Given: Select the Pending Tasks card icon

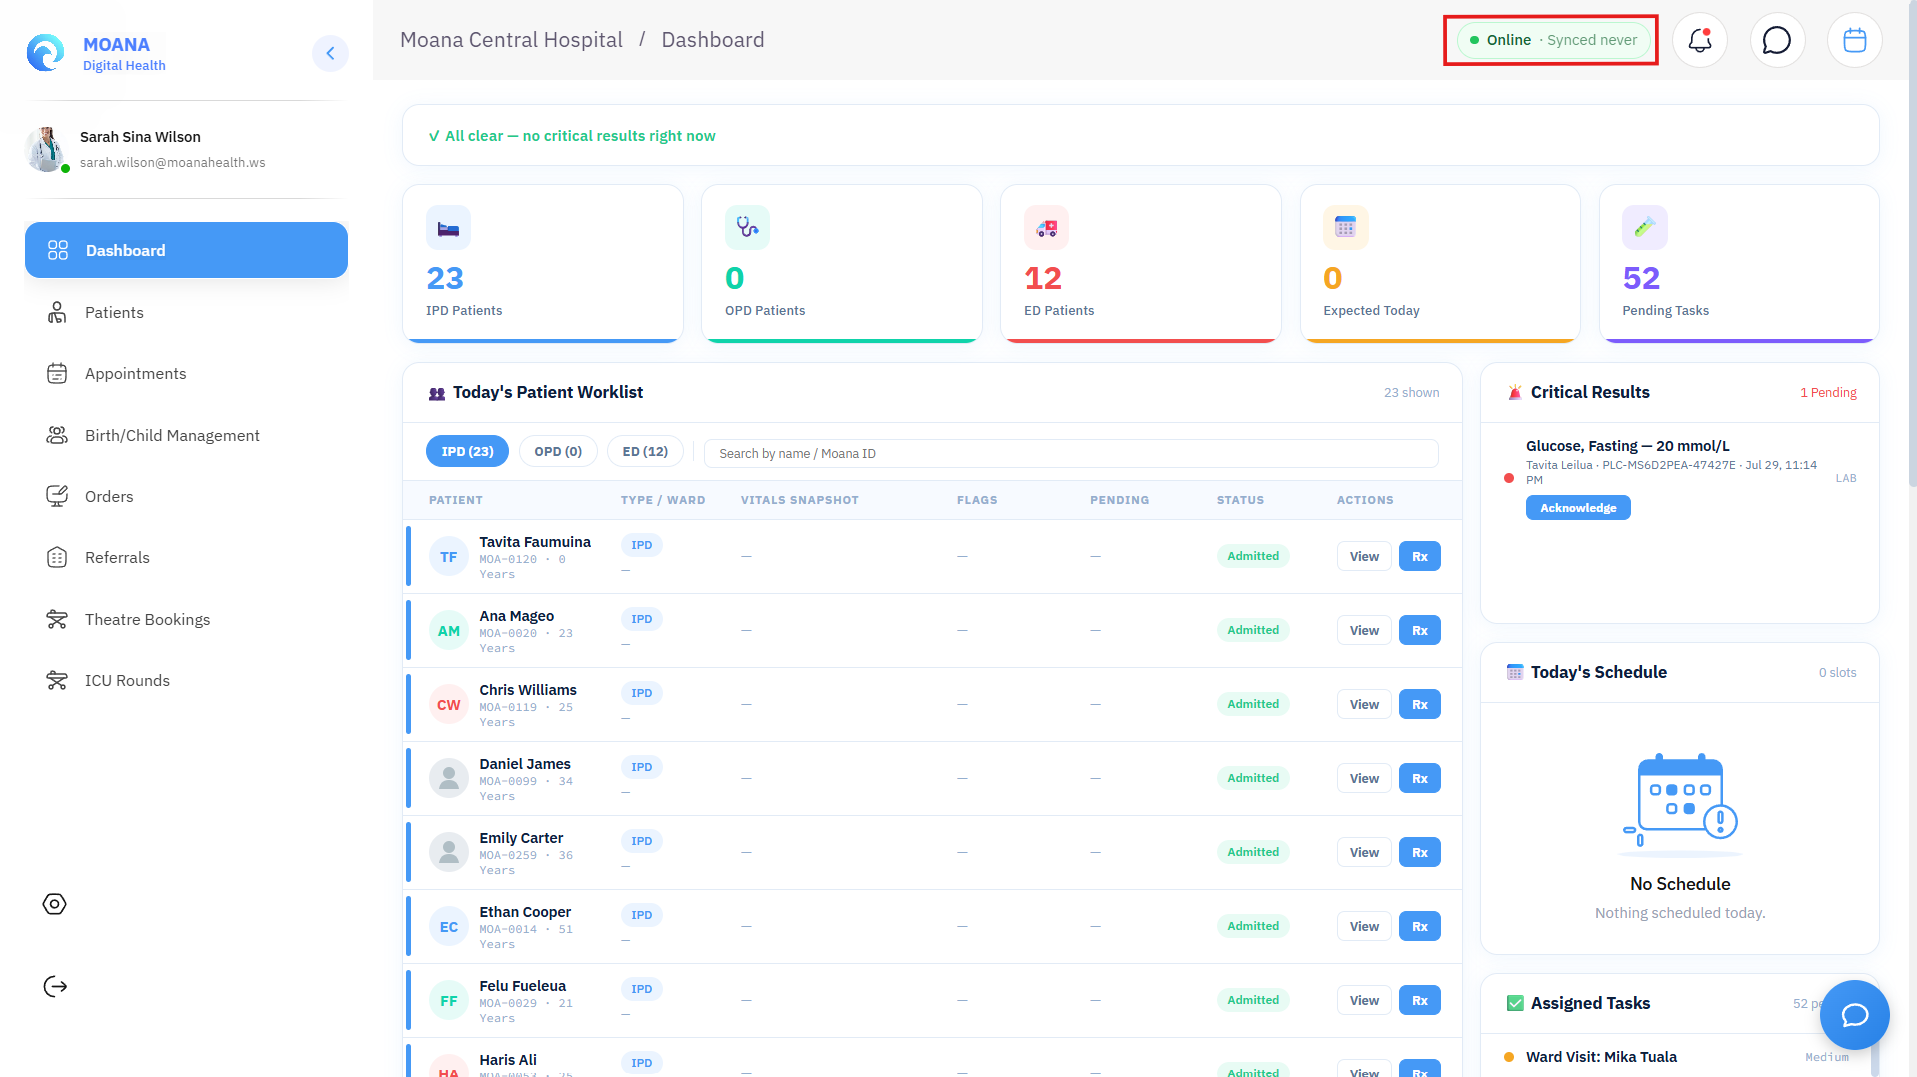Looking at the screenshot, I should (x=1644, y=228).
